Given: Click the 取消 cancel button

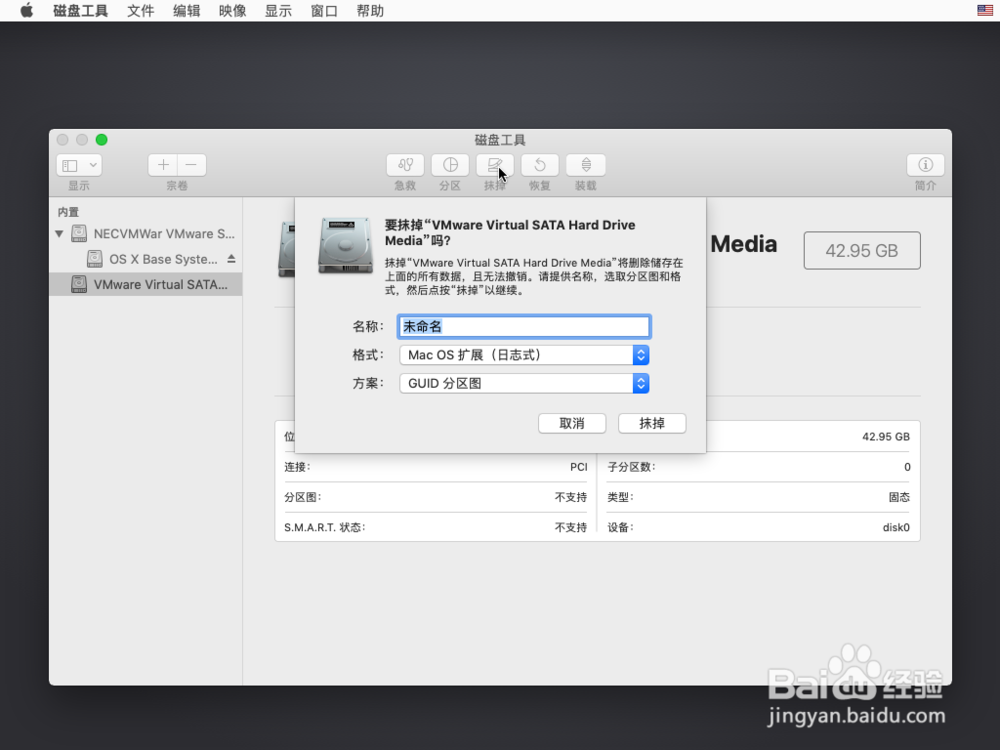Looking at the screenshot, I should click(572, 423).
